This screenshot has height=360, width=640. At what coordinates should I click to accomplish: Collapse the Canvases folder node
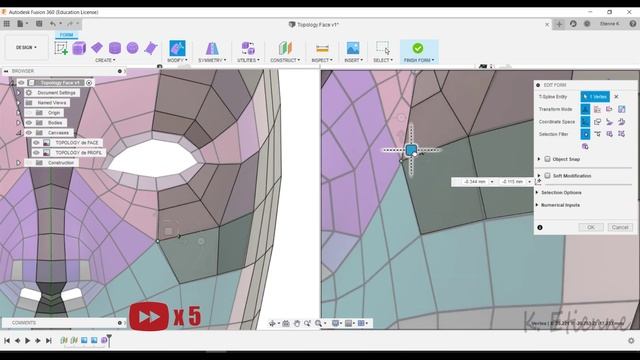pyautogui.click(x=18, y=133)
